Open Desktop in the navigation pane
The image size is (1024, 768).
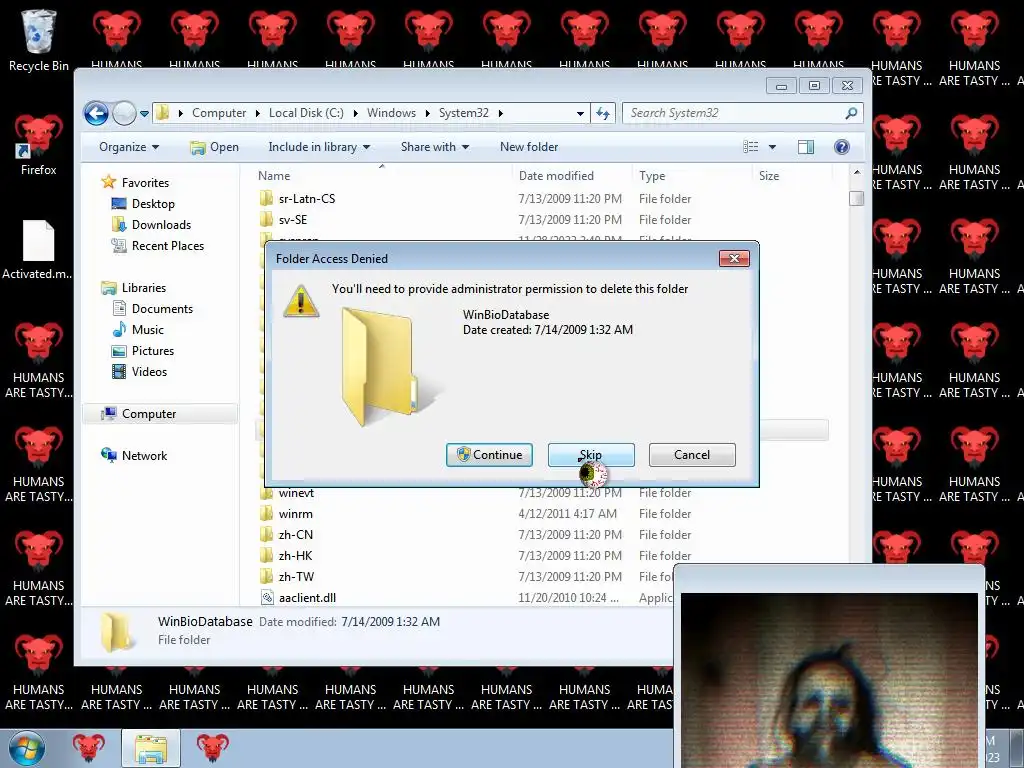[x=143, y=204]
